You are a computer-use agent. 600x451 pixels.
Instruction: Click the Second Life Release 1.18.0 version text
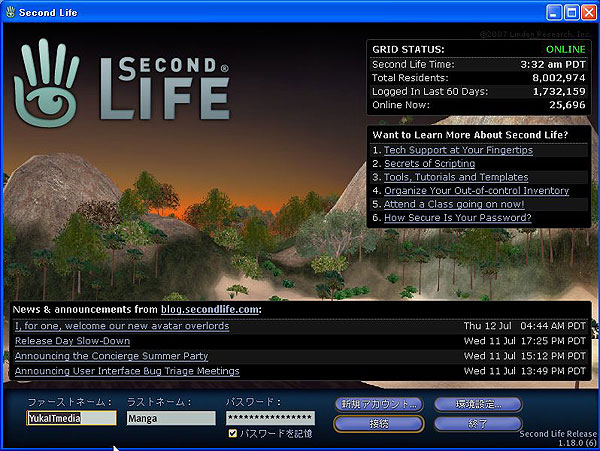tap(558, 438)
